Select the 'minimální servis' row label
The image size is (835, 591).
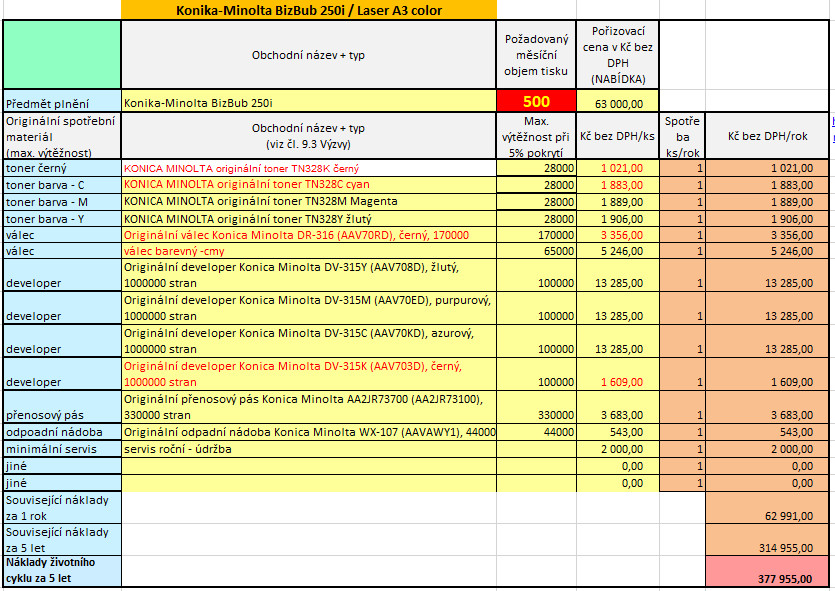point(62,449)
